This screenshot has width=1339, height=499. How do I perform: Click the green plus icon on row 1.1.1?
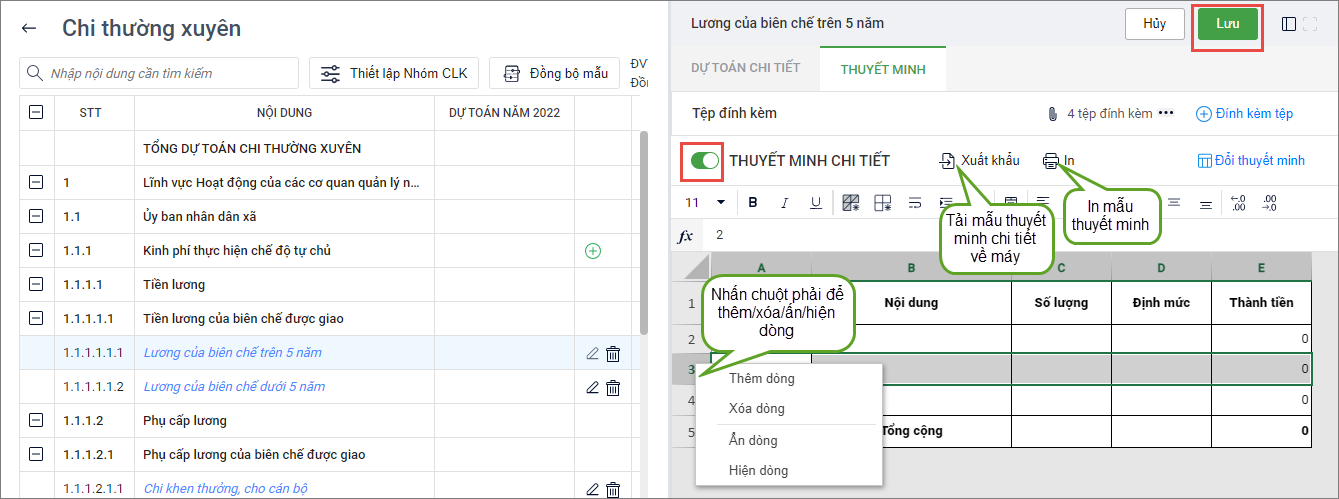592,251
